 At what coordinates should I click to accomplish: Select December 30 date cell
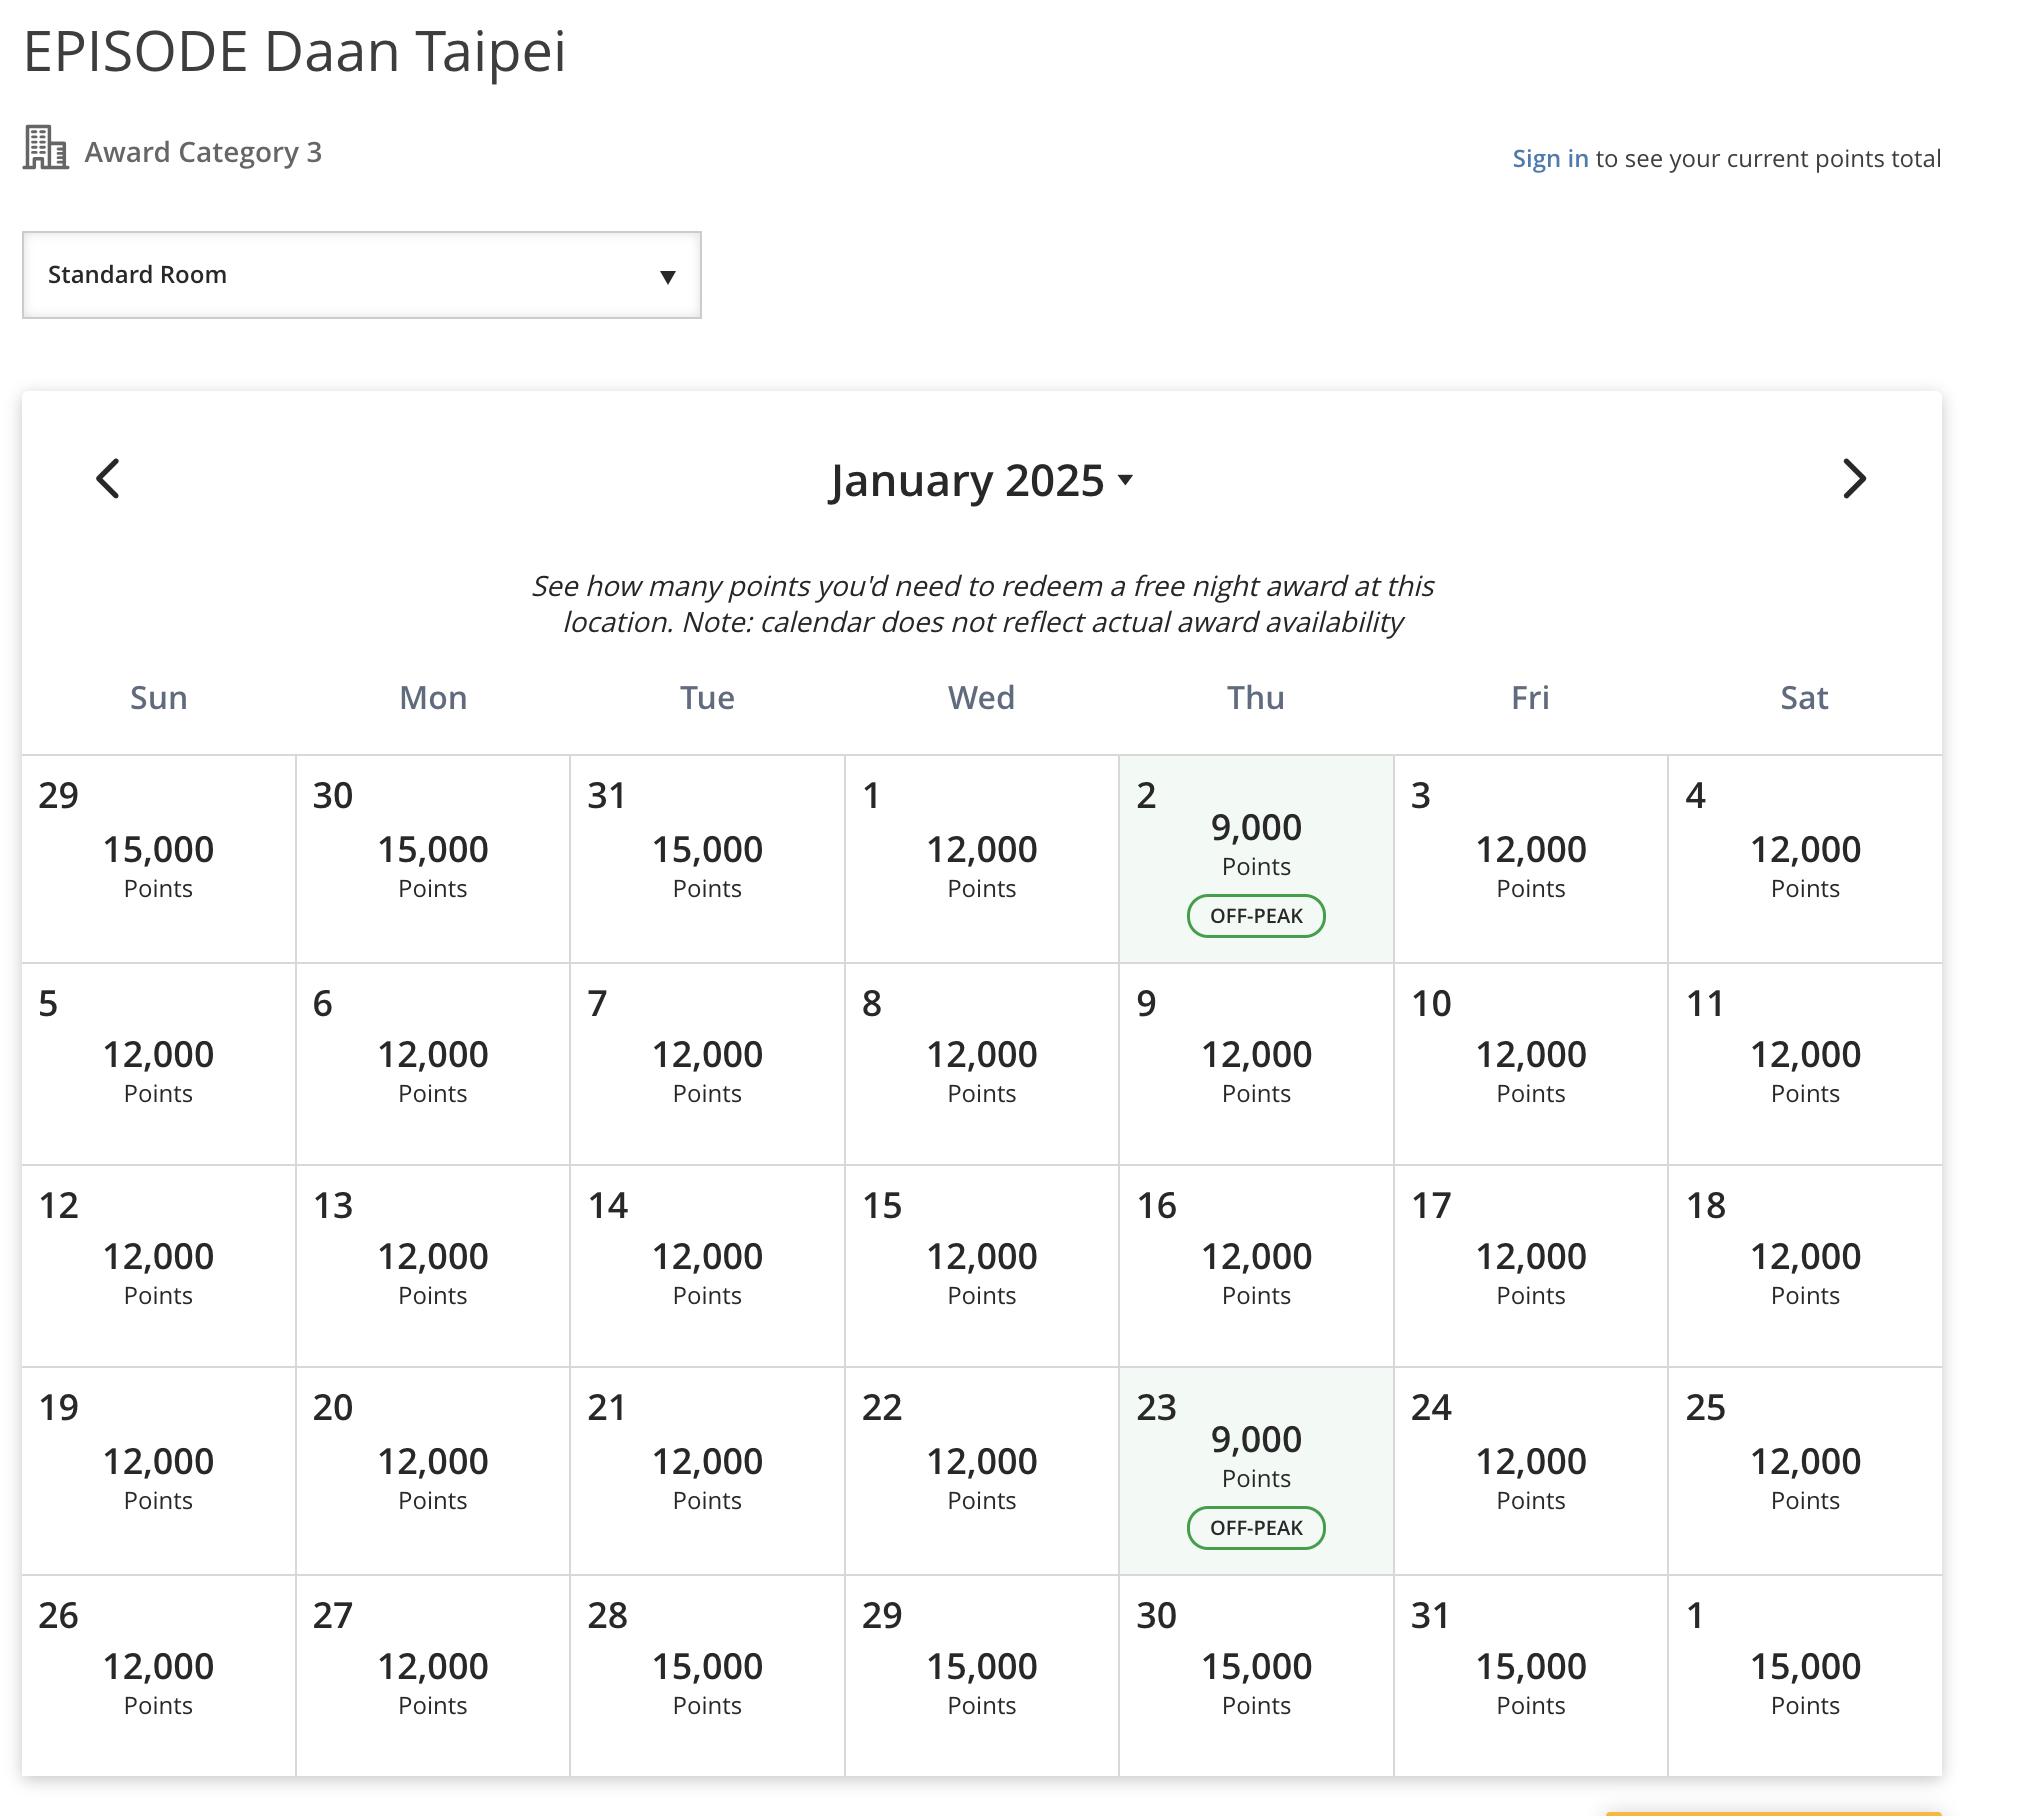click(x=433, y=859)
